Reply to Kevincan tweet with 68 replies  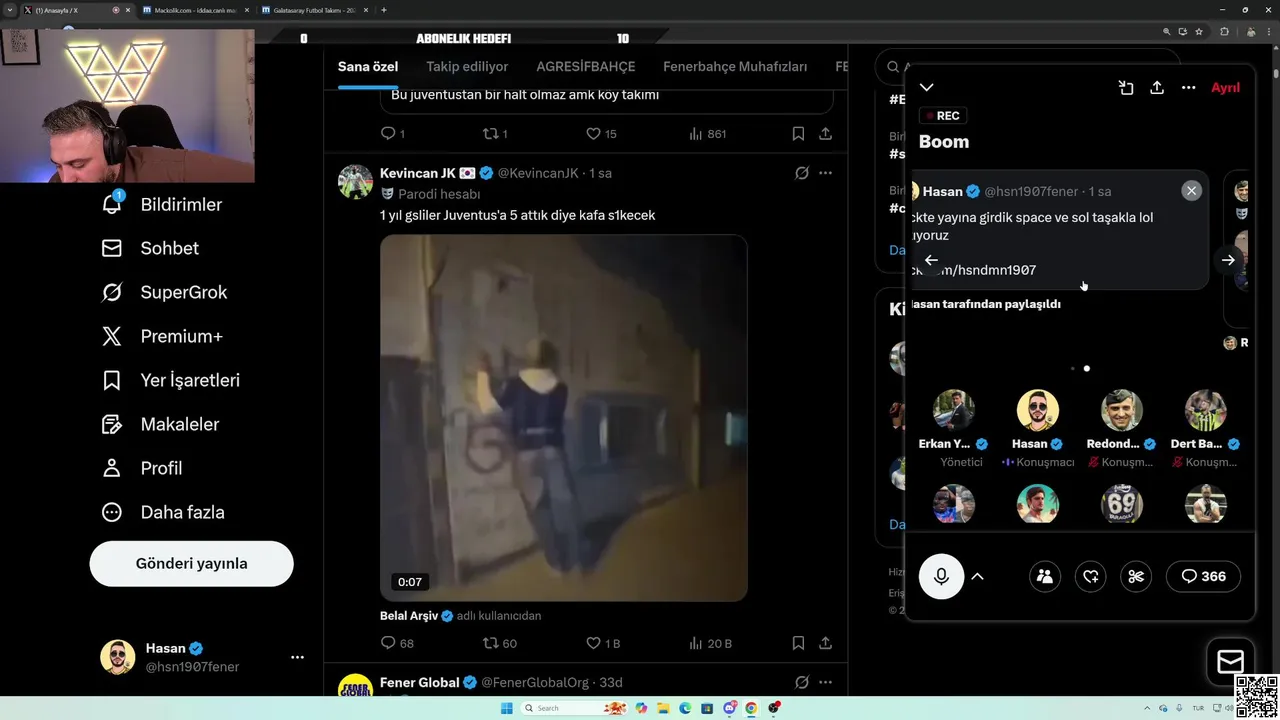point(397,643)
